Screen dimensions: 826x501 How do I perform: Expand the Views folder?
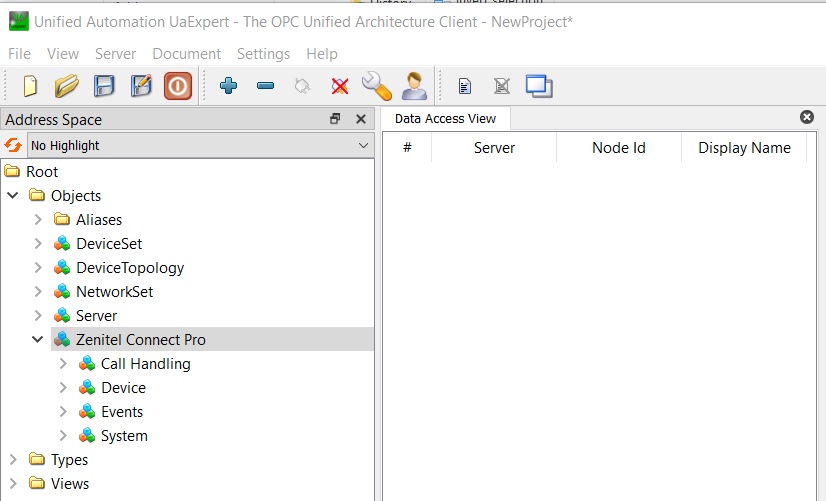[x=13, y=484]
